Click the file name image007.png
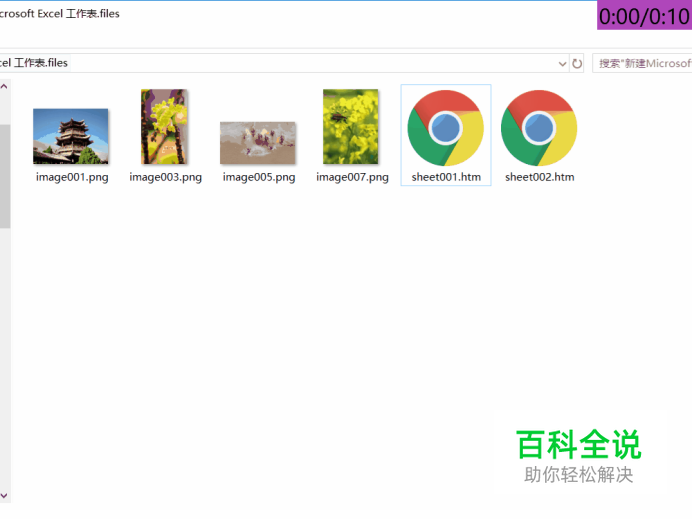 point(352,177)
